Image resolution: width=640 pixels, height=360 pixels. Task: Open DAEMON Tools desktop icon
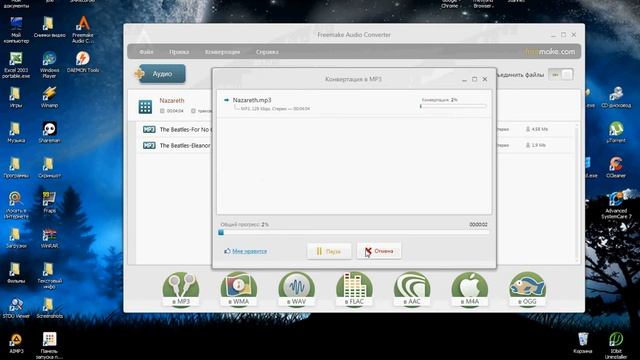pos(83,62)
